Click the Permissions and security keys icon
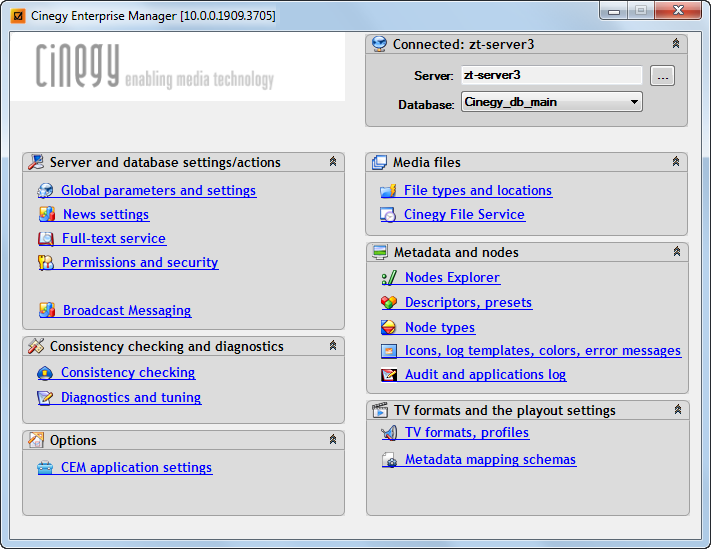711x549 pixels. click(46, 262)
